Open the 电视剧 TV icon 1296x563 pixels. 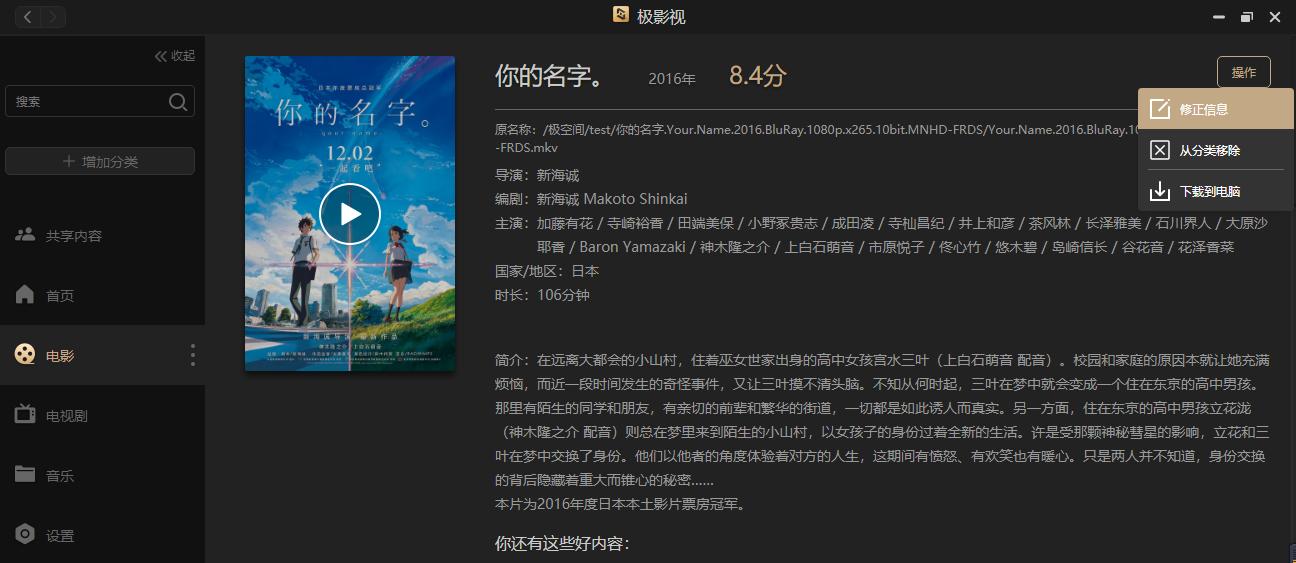click(x=25, y=415)
